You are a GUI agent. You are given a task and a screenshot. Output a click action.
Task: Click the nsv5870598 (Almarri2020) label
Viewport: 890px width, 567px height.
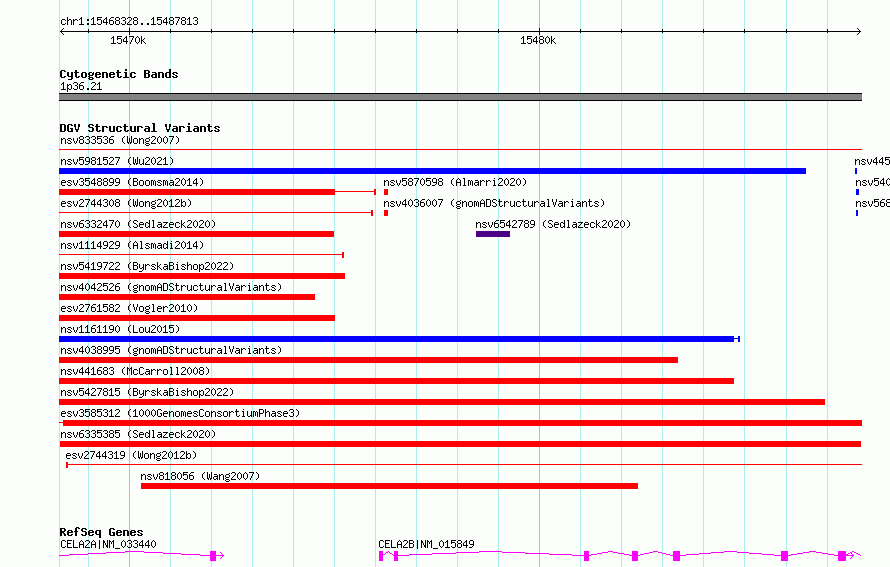[x=455, y=182]
